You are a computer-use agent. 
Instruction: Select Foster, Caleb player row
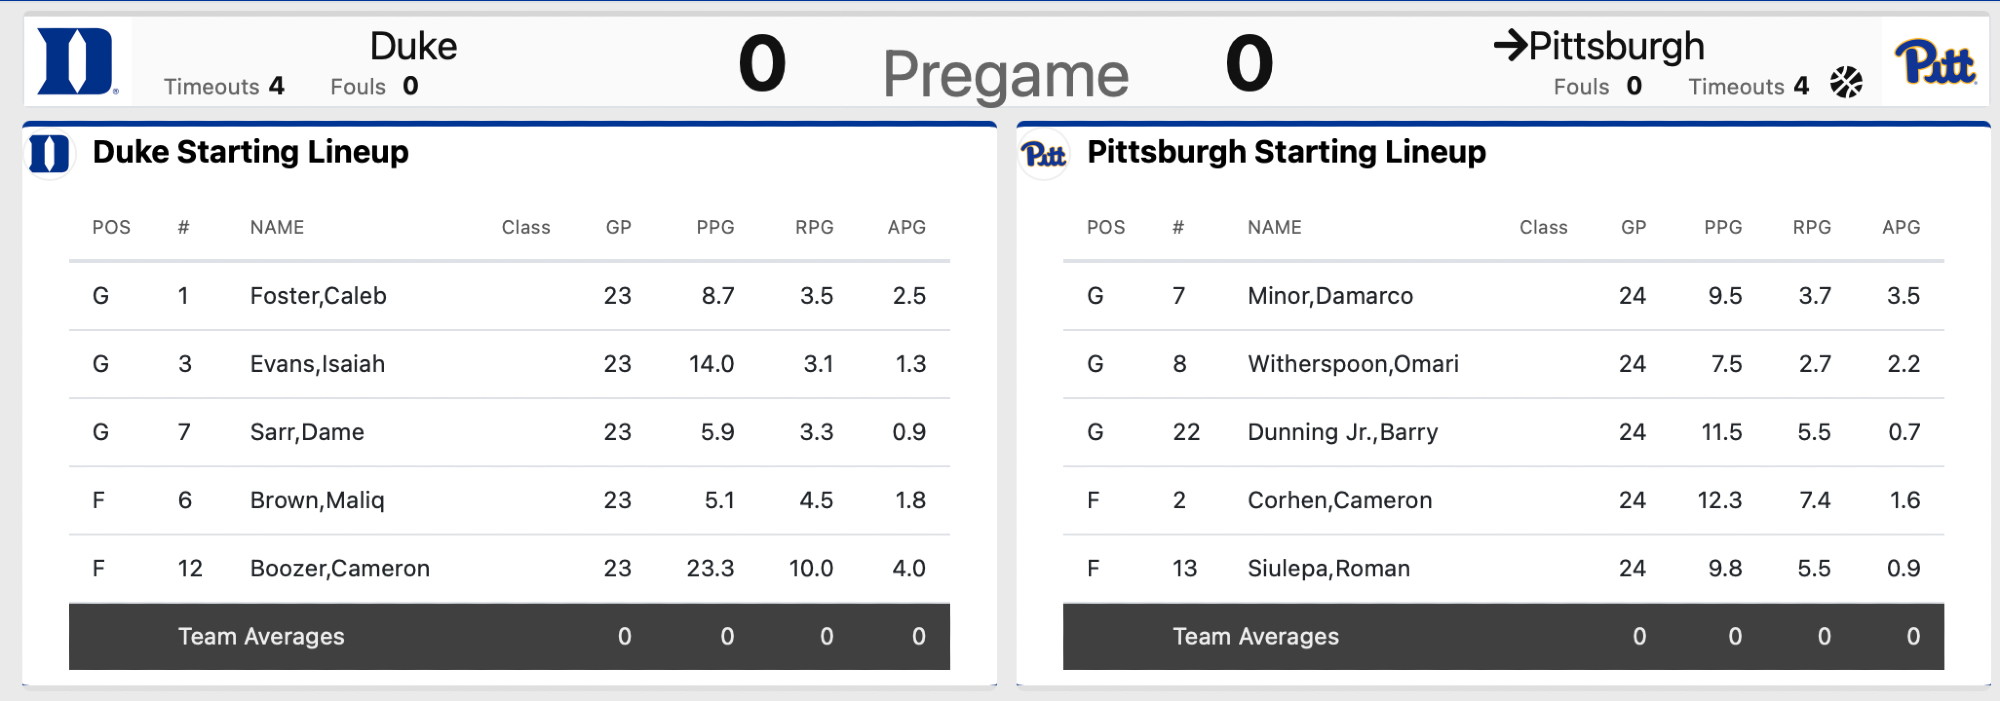point(318,296)
